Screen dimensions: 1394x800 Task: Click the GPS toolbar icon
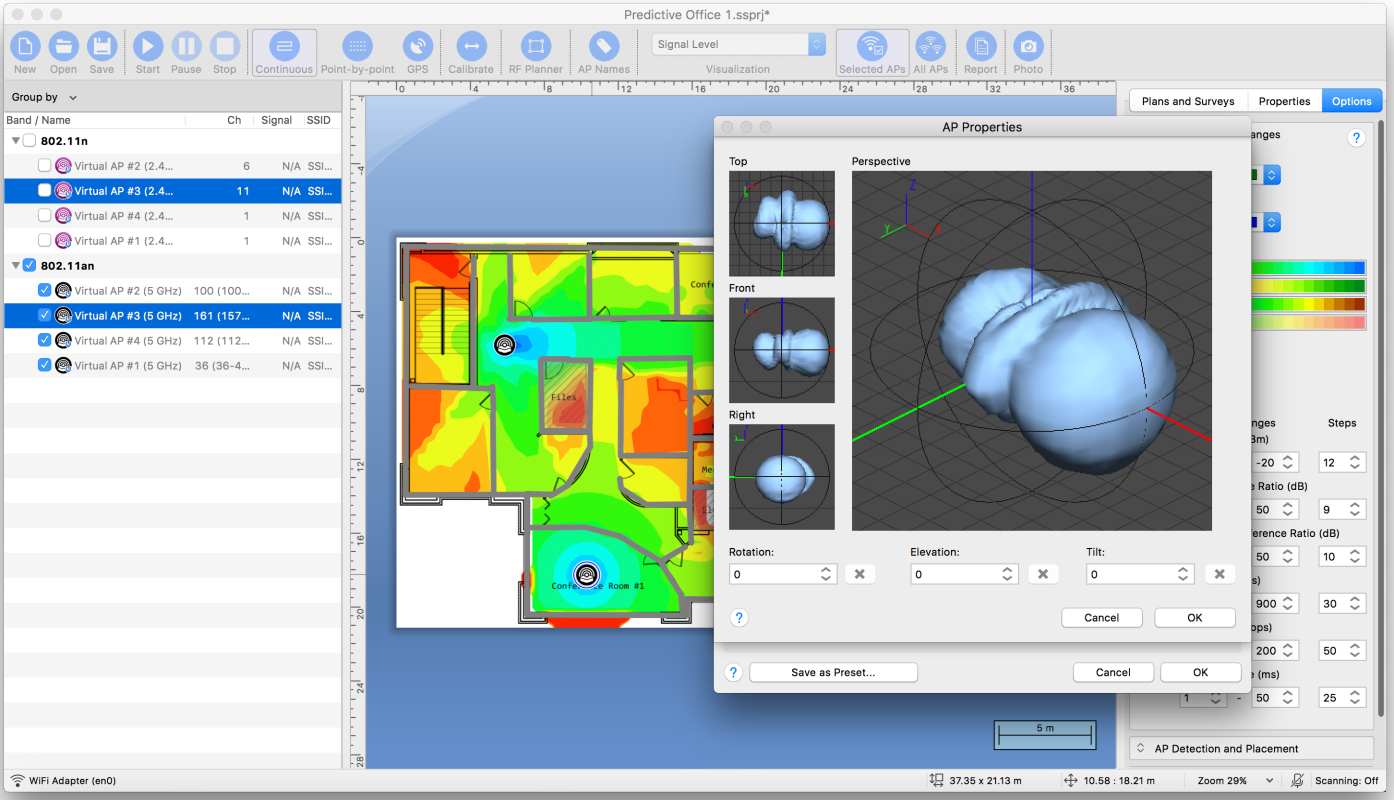pyautogui.click(x=417, y=44)
